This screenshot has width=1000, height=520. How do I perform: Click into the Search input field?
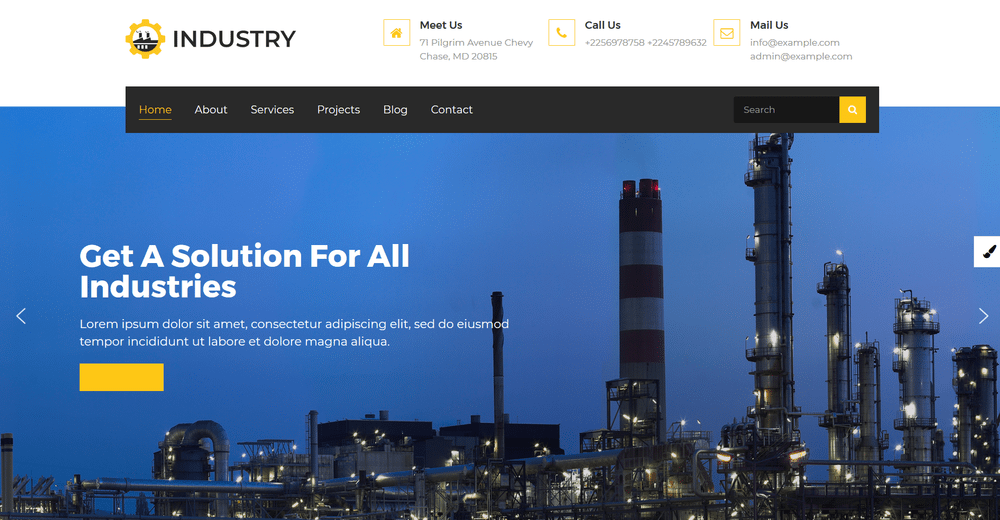(786, 110)
